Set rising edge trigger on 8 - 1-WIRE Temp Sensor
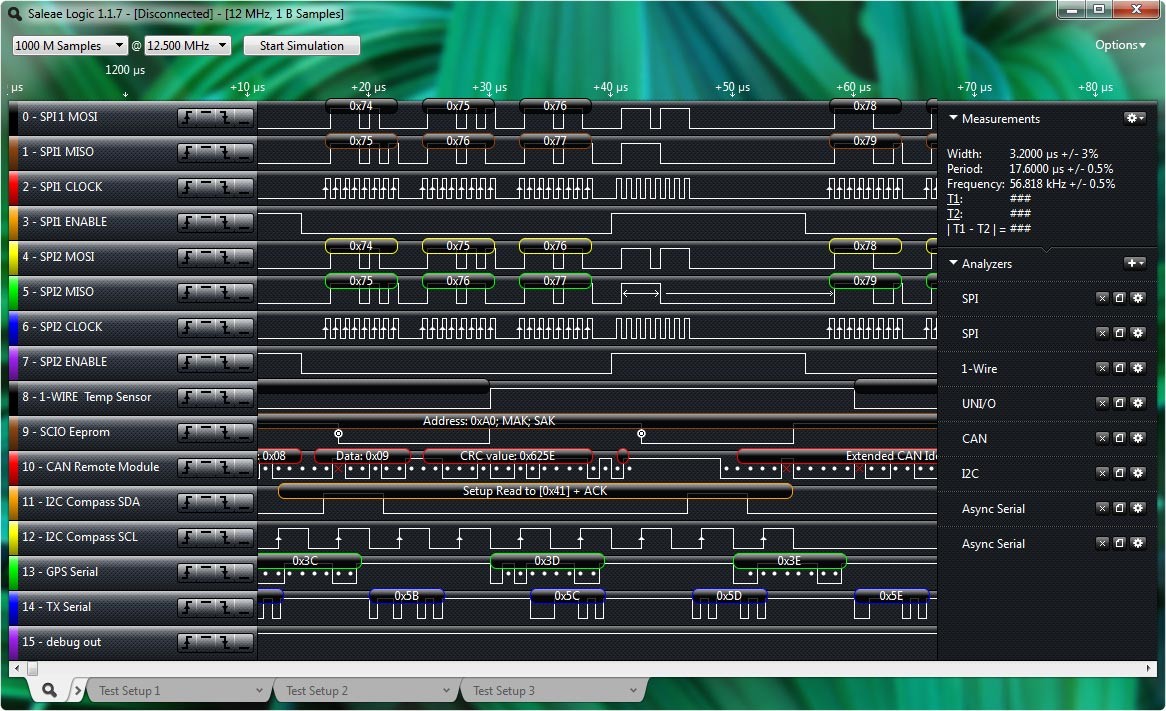Viewport: 1166px width, 711px height. (x=187, y=397)
